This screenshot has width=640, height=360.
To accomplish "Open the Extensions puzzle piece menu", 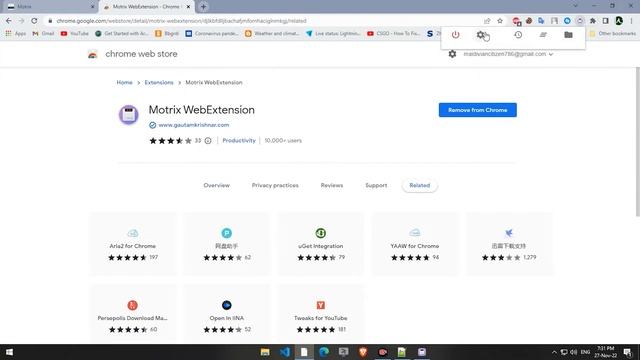I will (x=593, y=21).
